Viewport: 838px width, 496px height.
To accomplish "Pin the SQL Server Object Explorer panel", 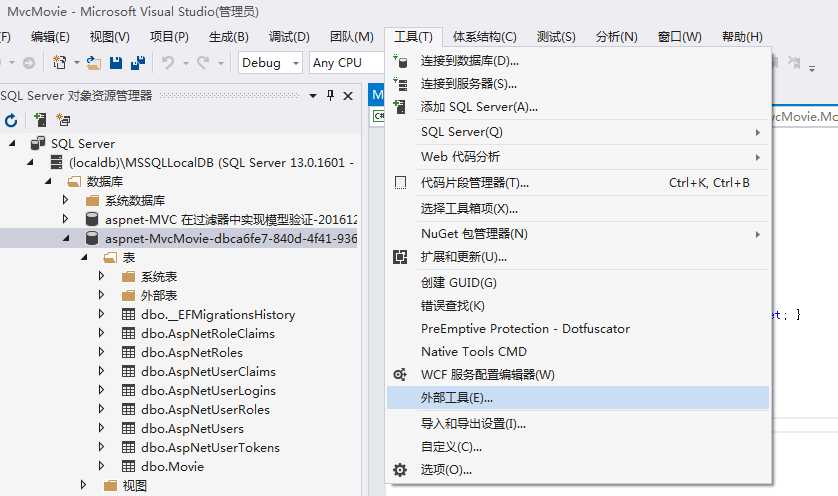I will 330,96.
